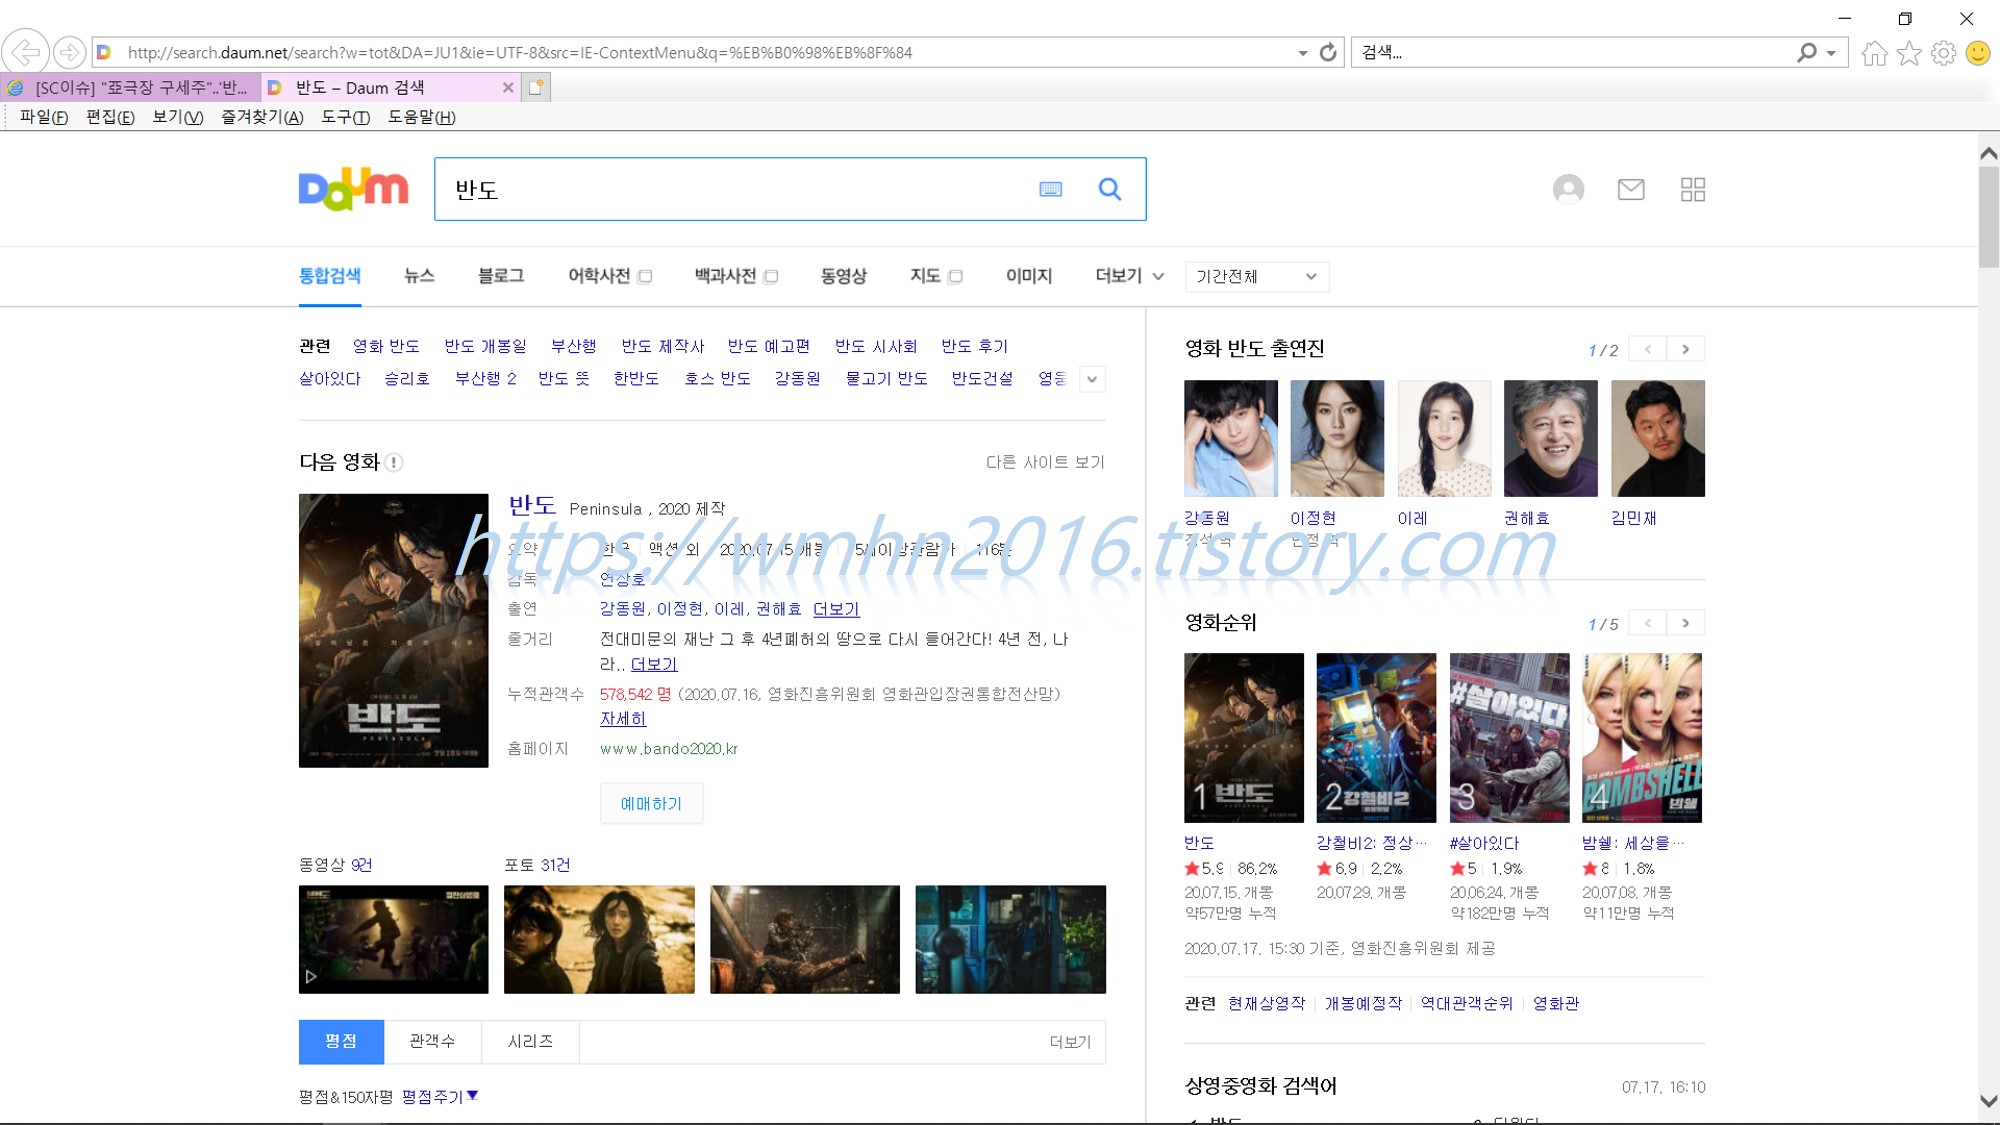
Task: Open the 반도 movie title link
Action: pos(532,505)
